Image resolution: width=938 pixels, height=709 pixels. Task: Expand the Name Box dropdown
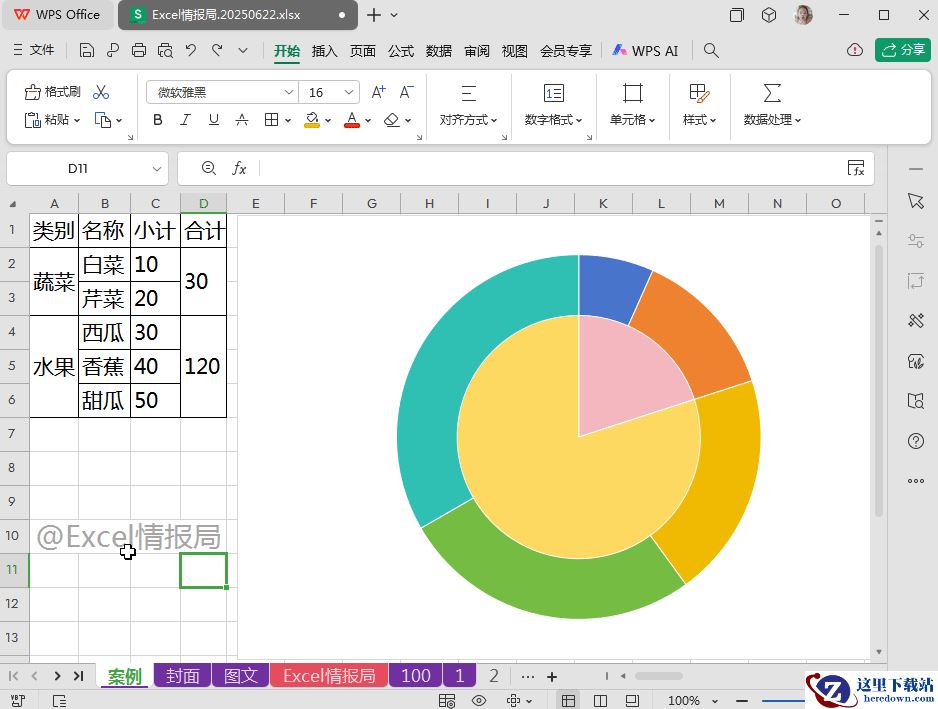[x=157, y=169]
